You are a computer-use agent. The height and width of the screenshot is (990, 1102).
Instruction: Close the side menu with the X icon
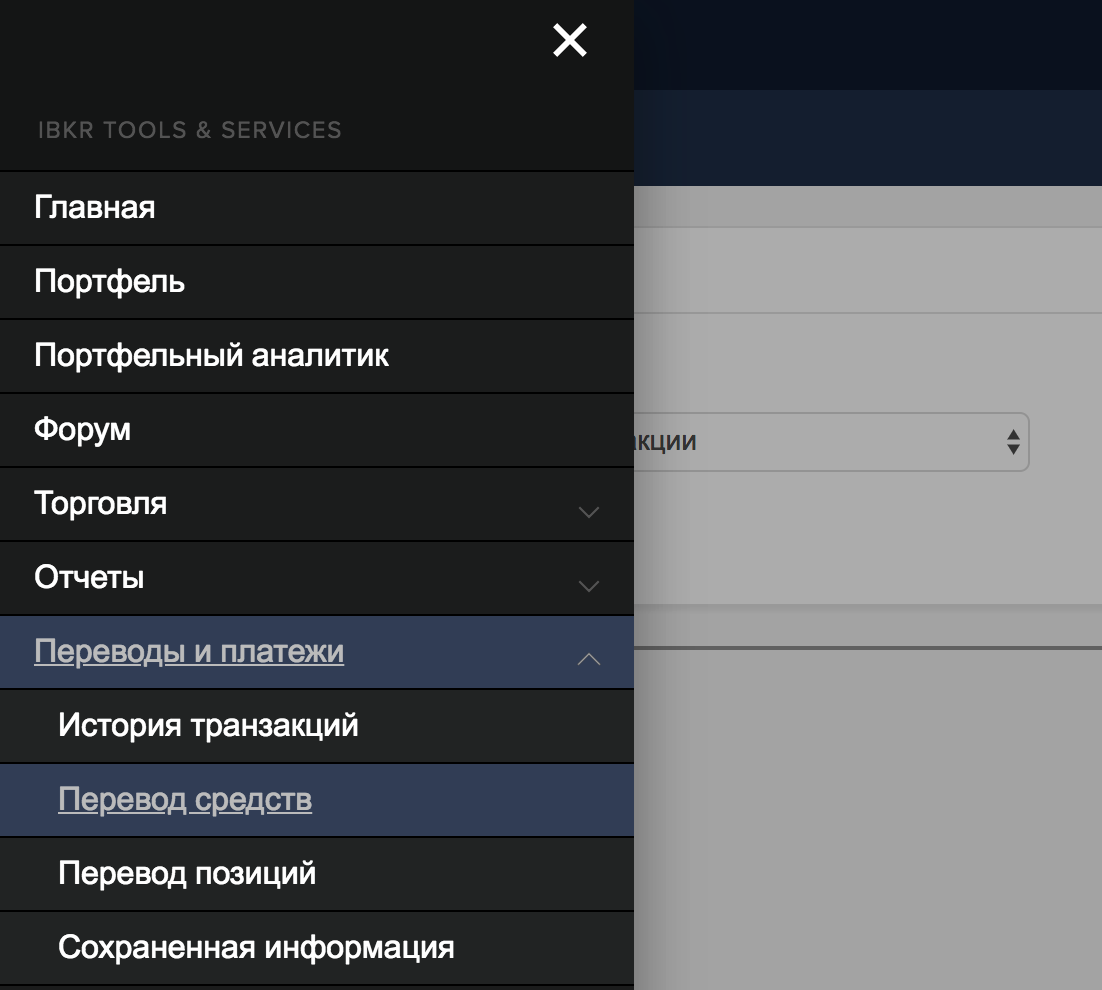(570, 41)
